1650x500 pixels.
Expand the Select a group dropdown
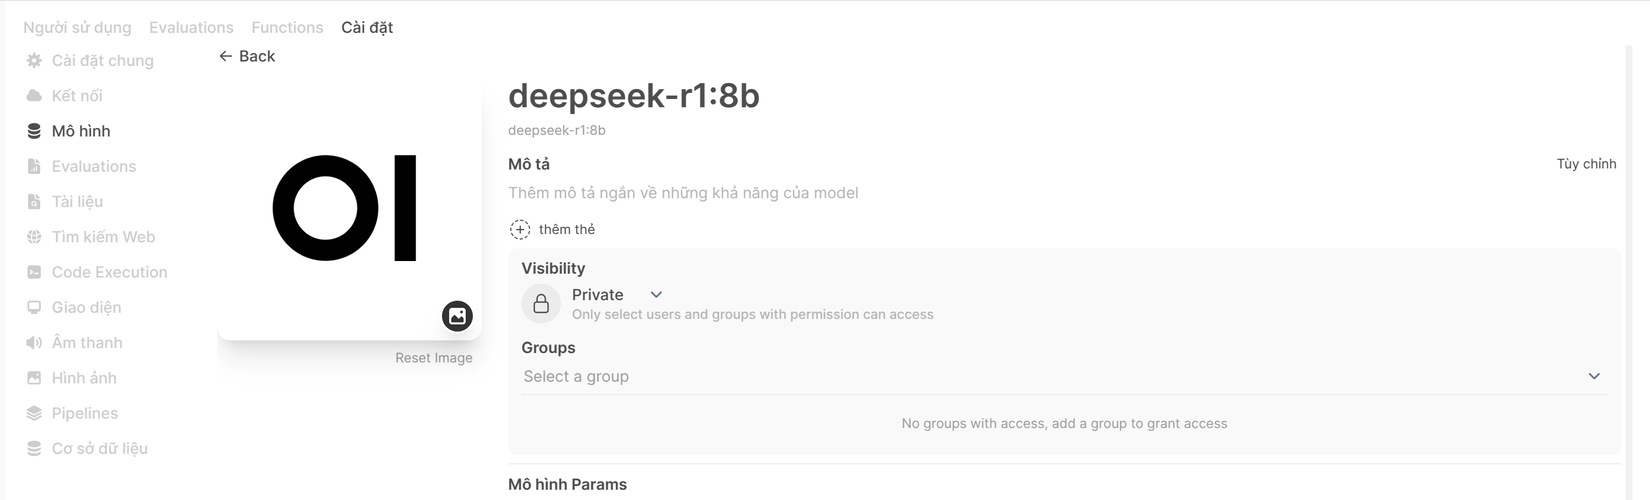(1593, 377)
